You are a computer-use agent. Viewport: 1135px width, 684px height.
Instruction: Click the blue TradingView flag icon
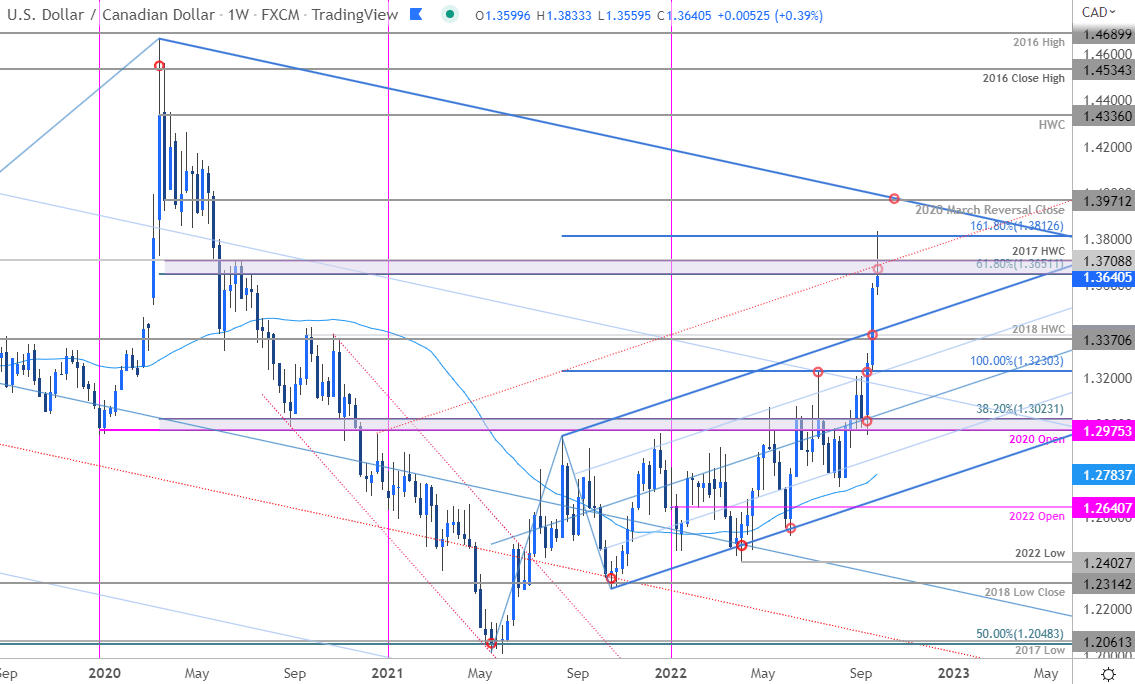(416, 14)
